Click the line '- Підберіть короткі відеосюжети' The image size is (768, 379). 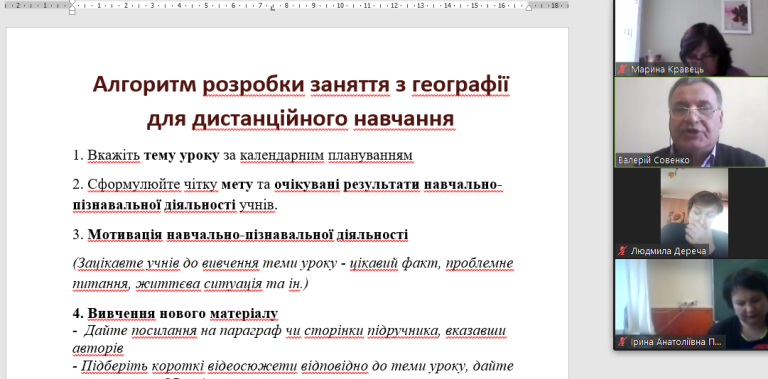click(x=293, y=366)
